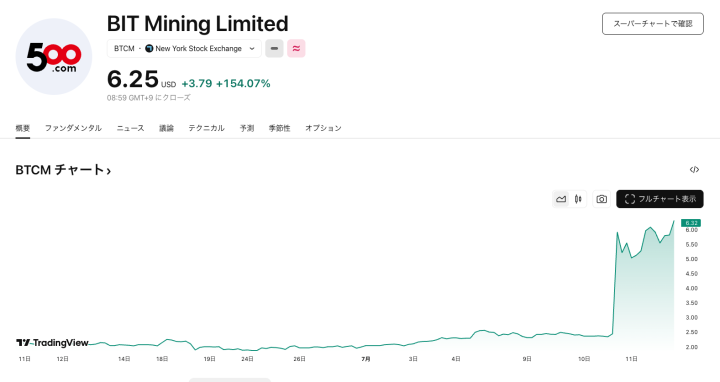The width and height of the screenshot is (720, 382).
Task: Click the 500.com company logo
Action: 54,56
